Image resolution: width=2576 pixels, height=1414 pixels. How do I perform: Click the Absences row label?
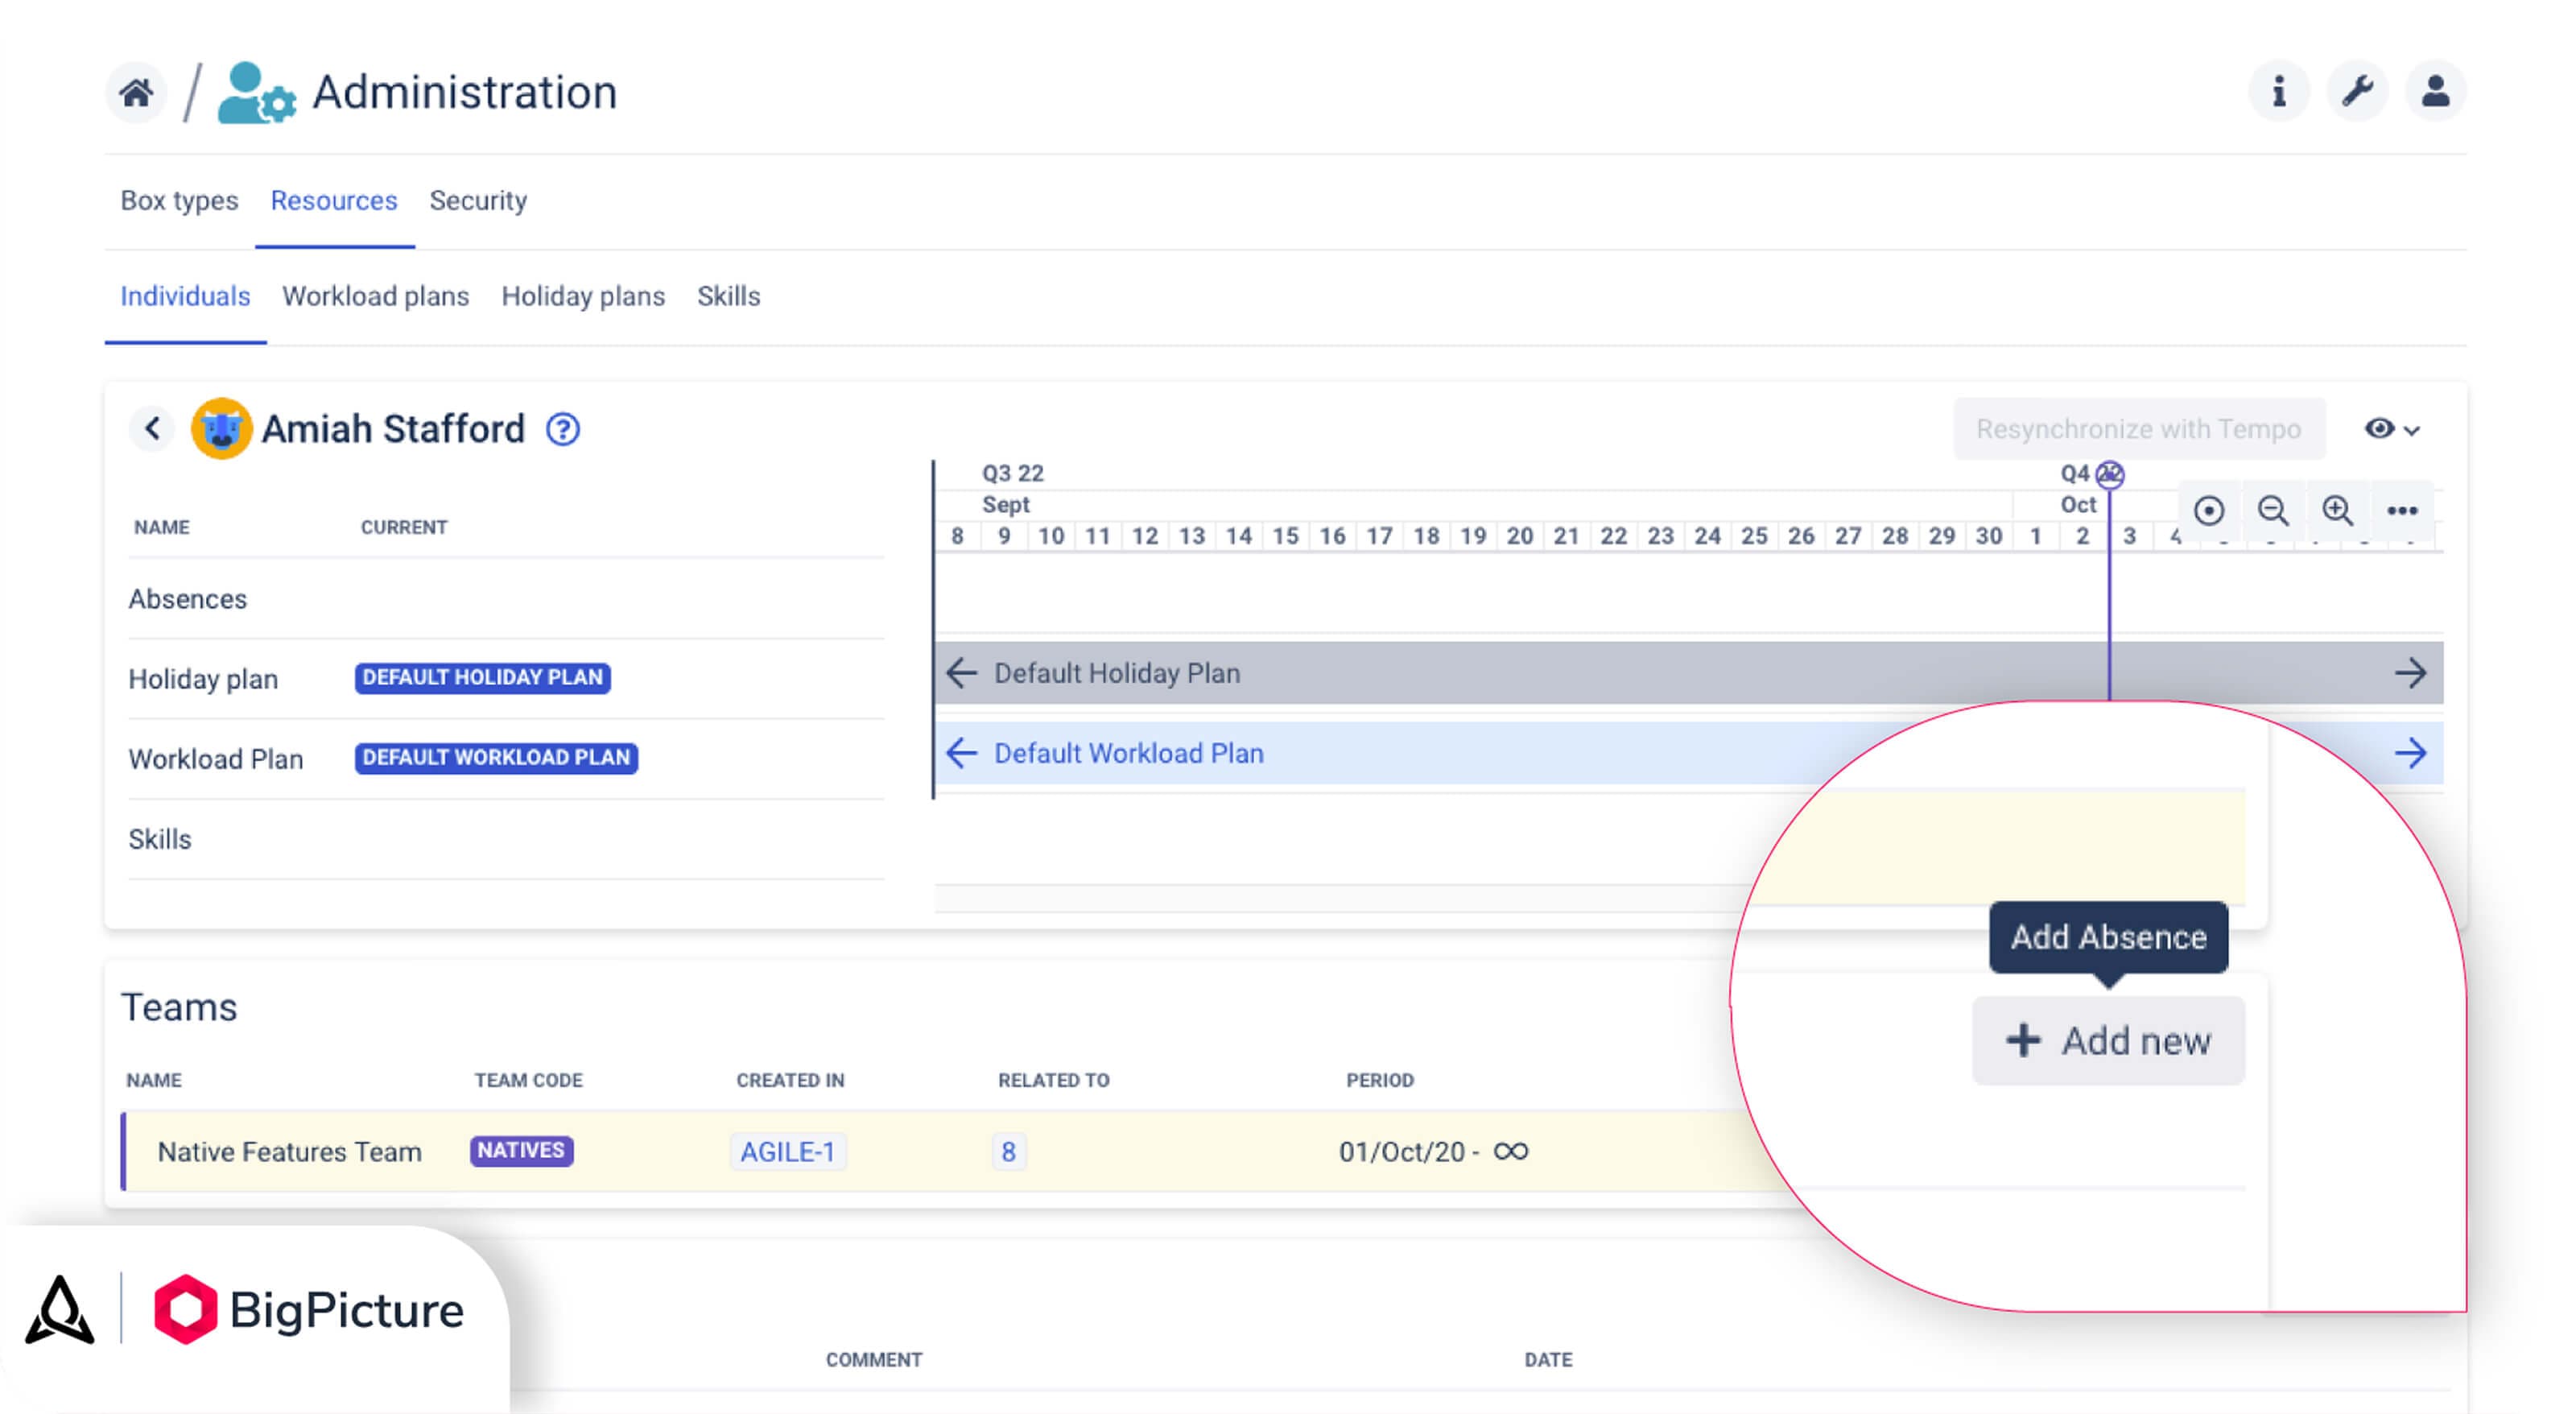[188, 599]
